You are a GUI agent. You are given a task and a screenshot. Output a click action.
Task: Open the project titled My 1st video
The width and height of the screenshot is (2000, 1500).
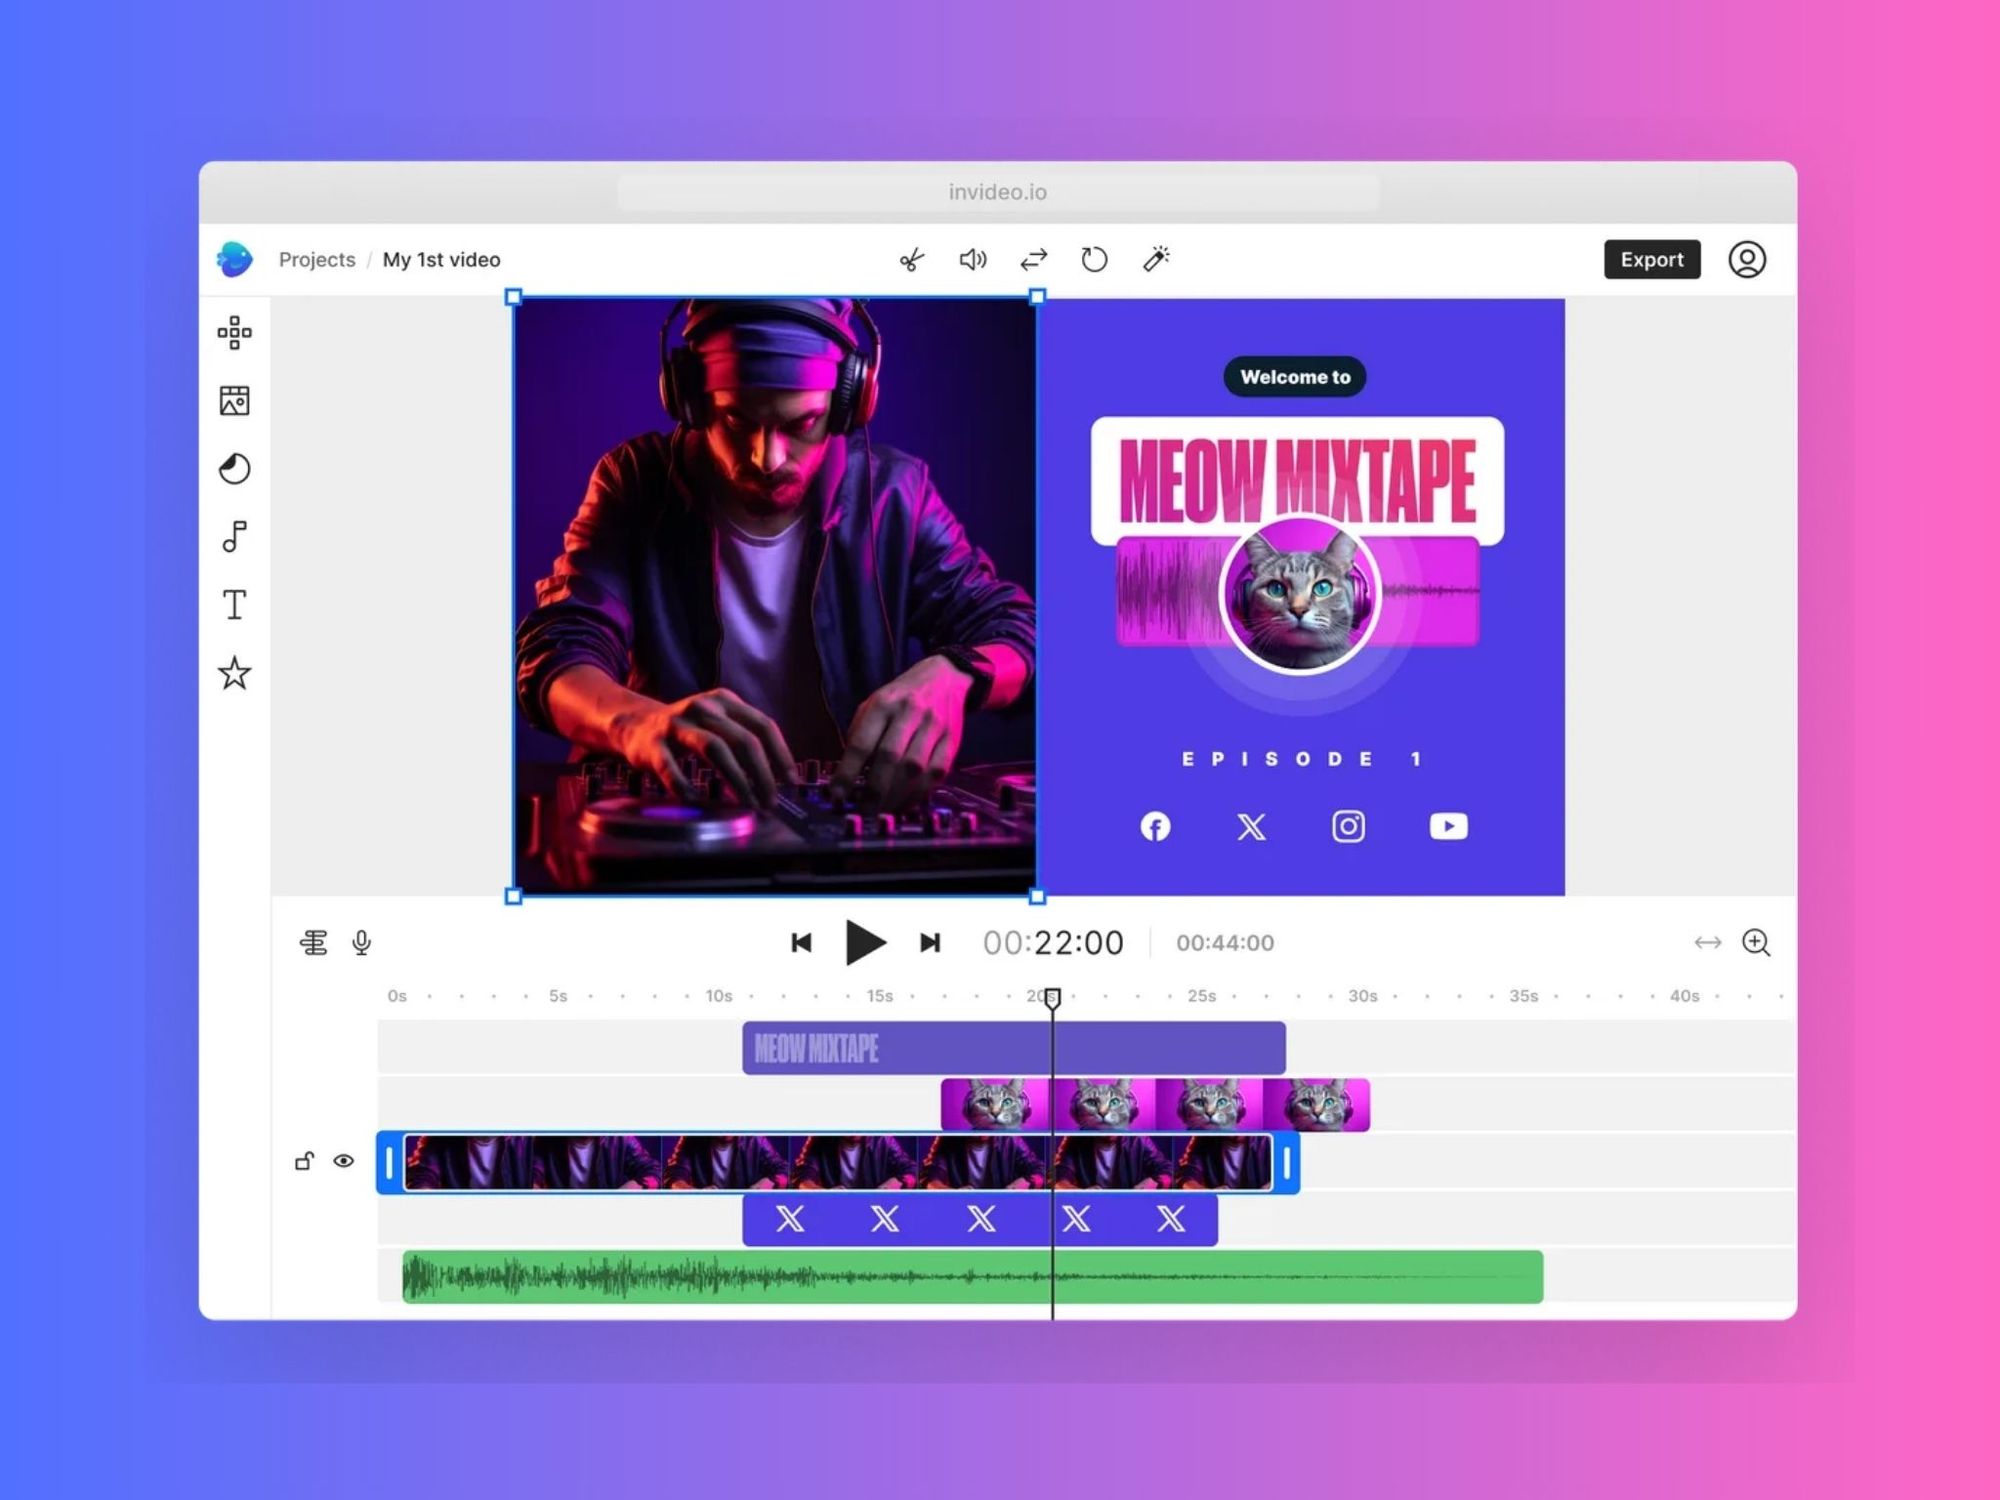point(441,259)
